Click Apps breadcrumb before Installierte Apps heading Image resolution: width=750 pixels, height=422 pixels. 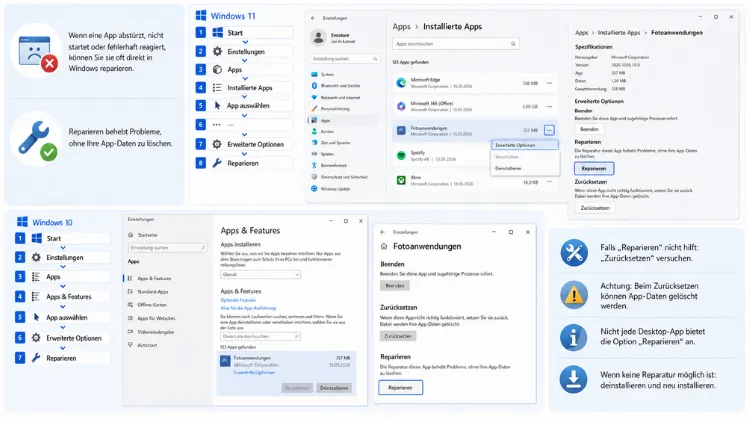tap(401, 27)
